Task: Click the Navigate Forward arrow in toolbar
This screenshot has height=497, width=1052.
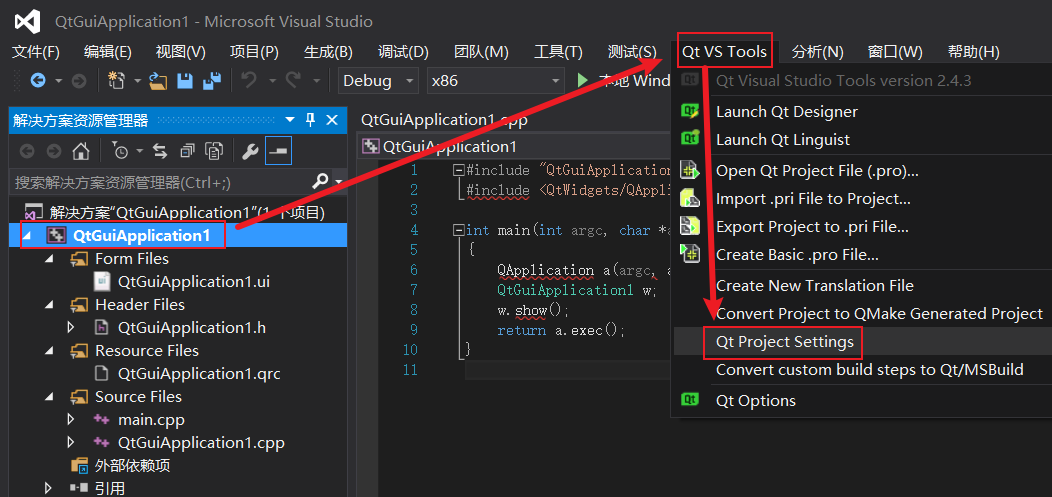Action: [78, 81]
